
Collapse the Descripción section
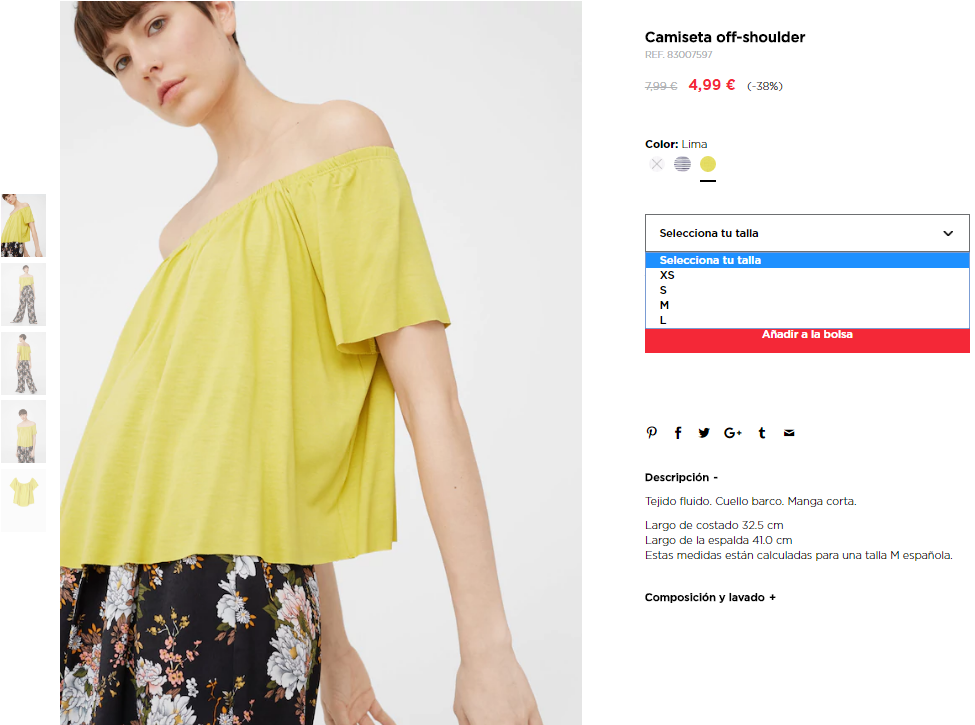pyautogui.click(x=681, y=478)
